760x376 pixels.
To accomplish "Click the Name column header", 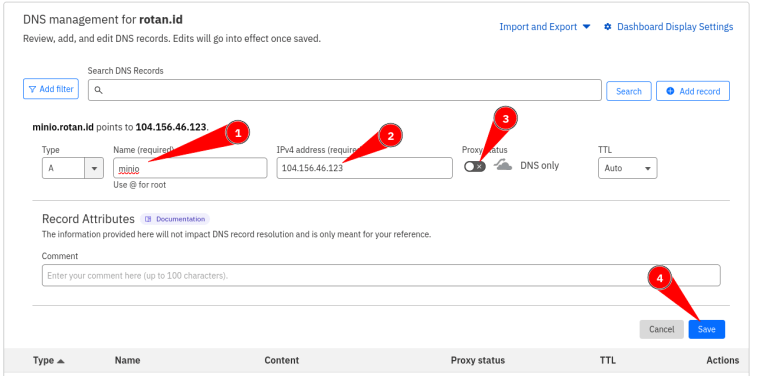I will [x=127, y=360].
